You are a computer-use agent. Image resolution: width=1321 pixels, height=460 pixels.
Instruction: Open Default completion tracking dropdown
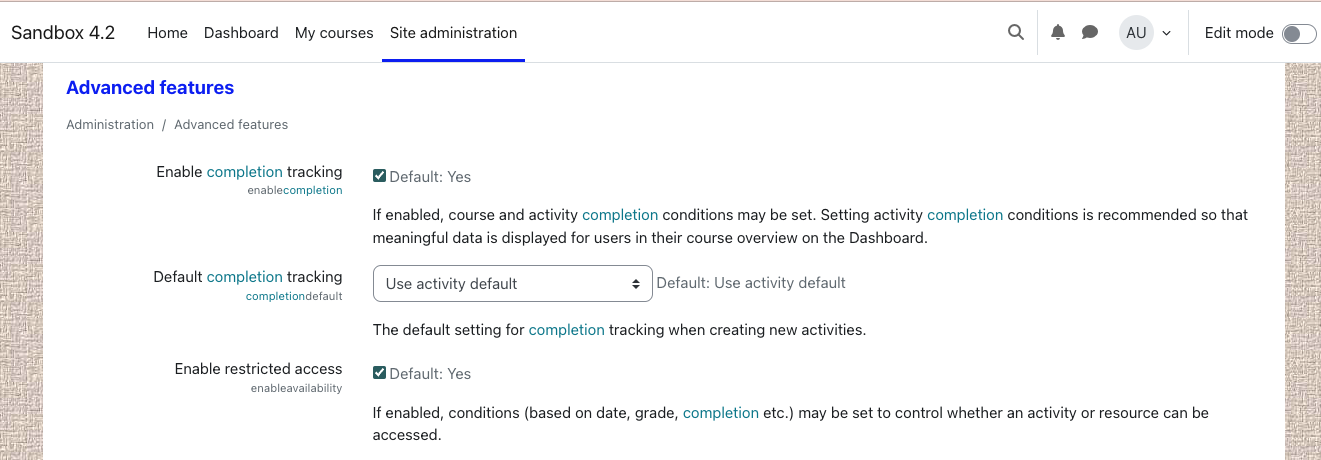click(x=512, y=283)
